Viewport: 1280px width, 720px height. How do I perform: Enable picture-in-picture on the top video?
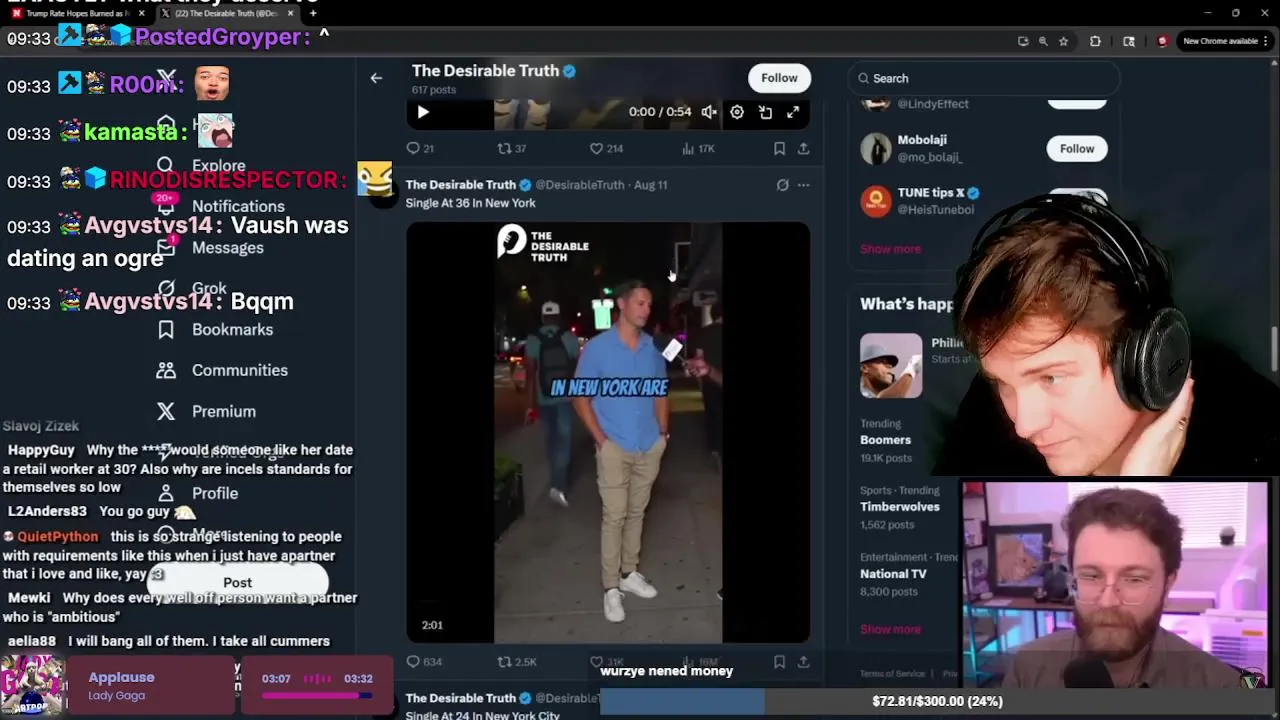[765, 112]
